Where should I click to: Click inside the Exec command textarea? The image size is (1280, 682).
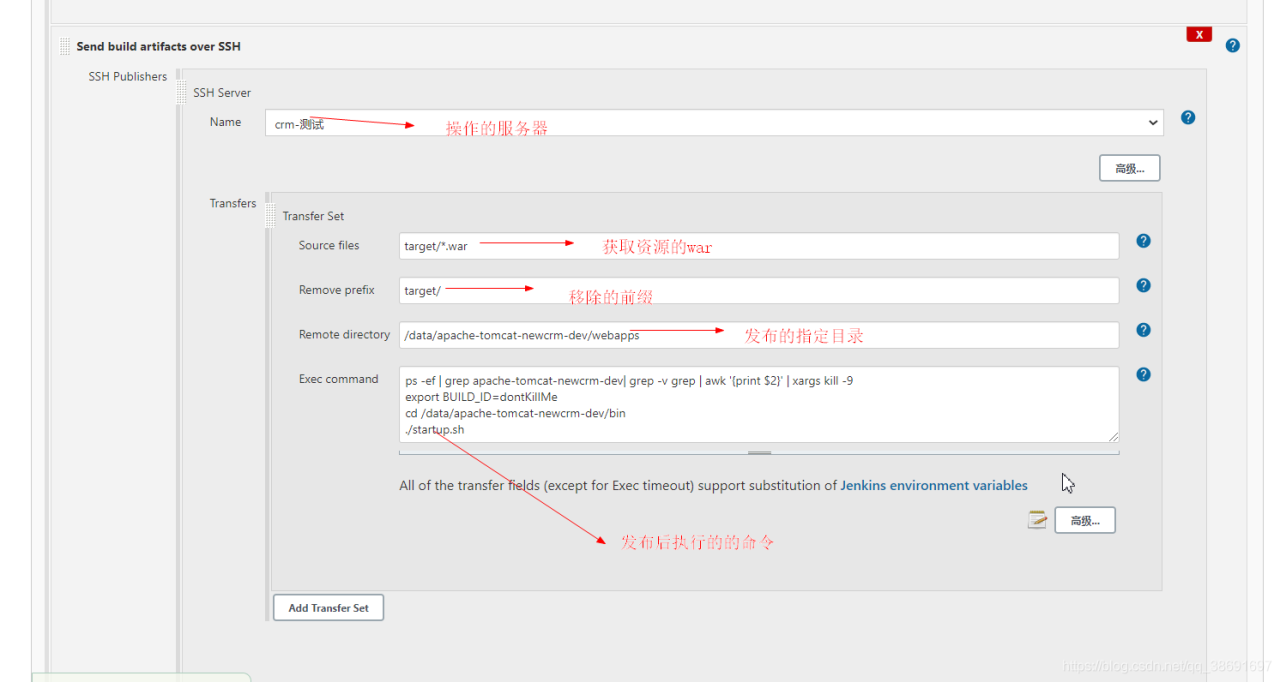[758, 404]
